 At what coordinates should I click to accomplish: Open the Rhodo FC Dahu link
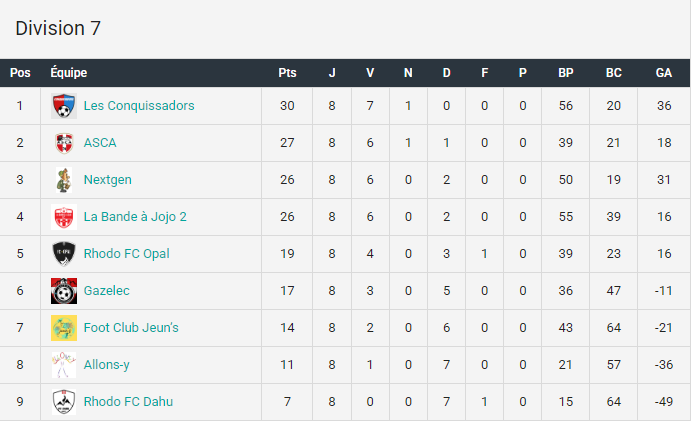pyautogui.click(x=128, y=402)
